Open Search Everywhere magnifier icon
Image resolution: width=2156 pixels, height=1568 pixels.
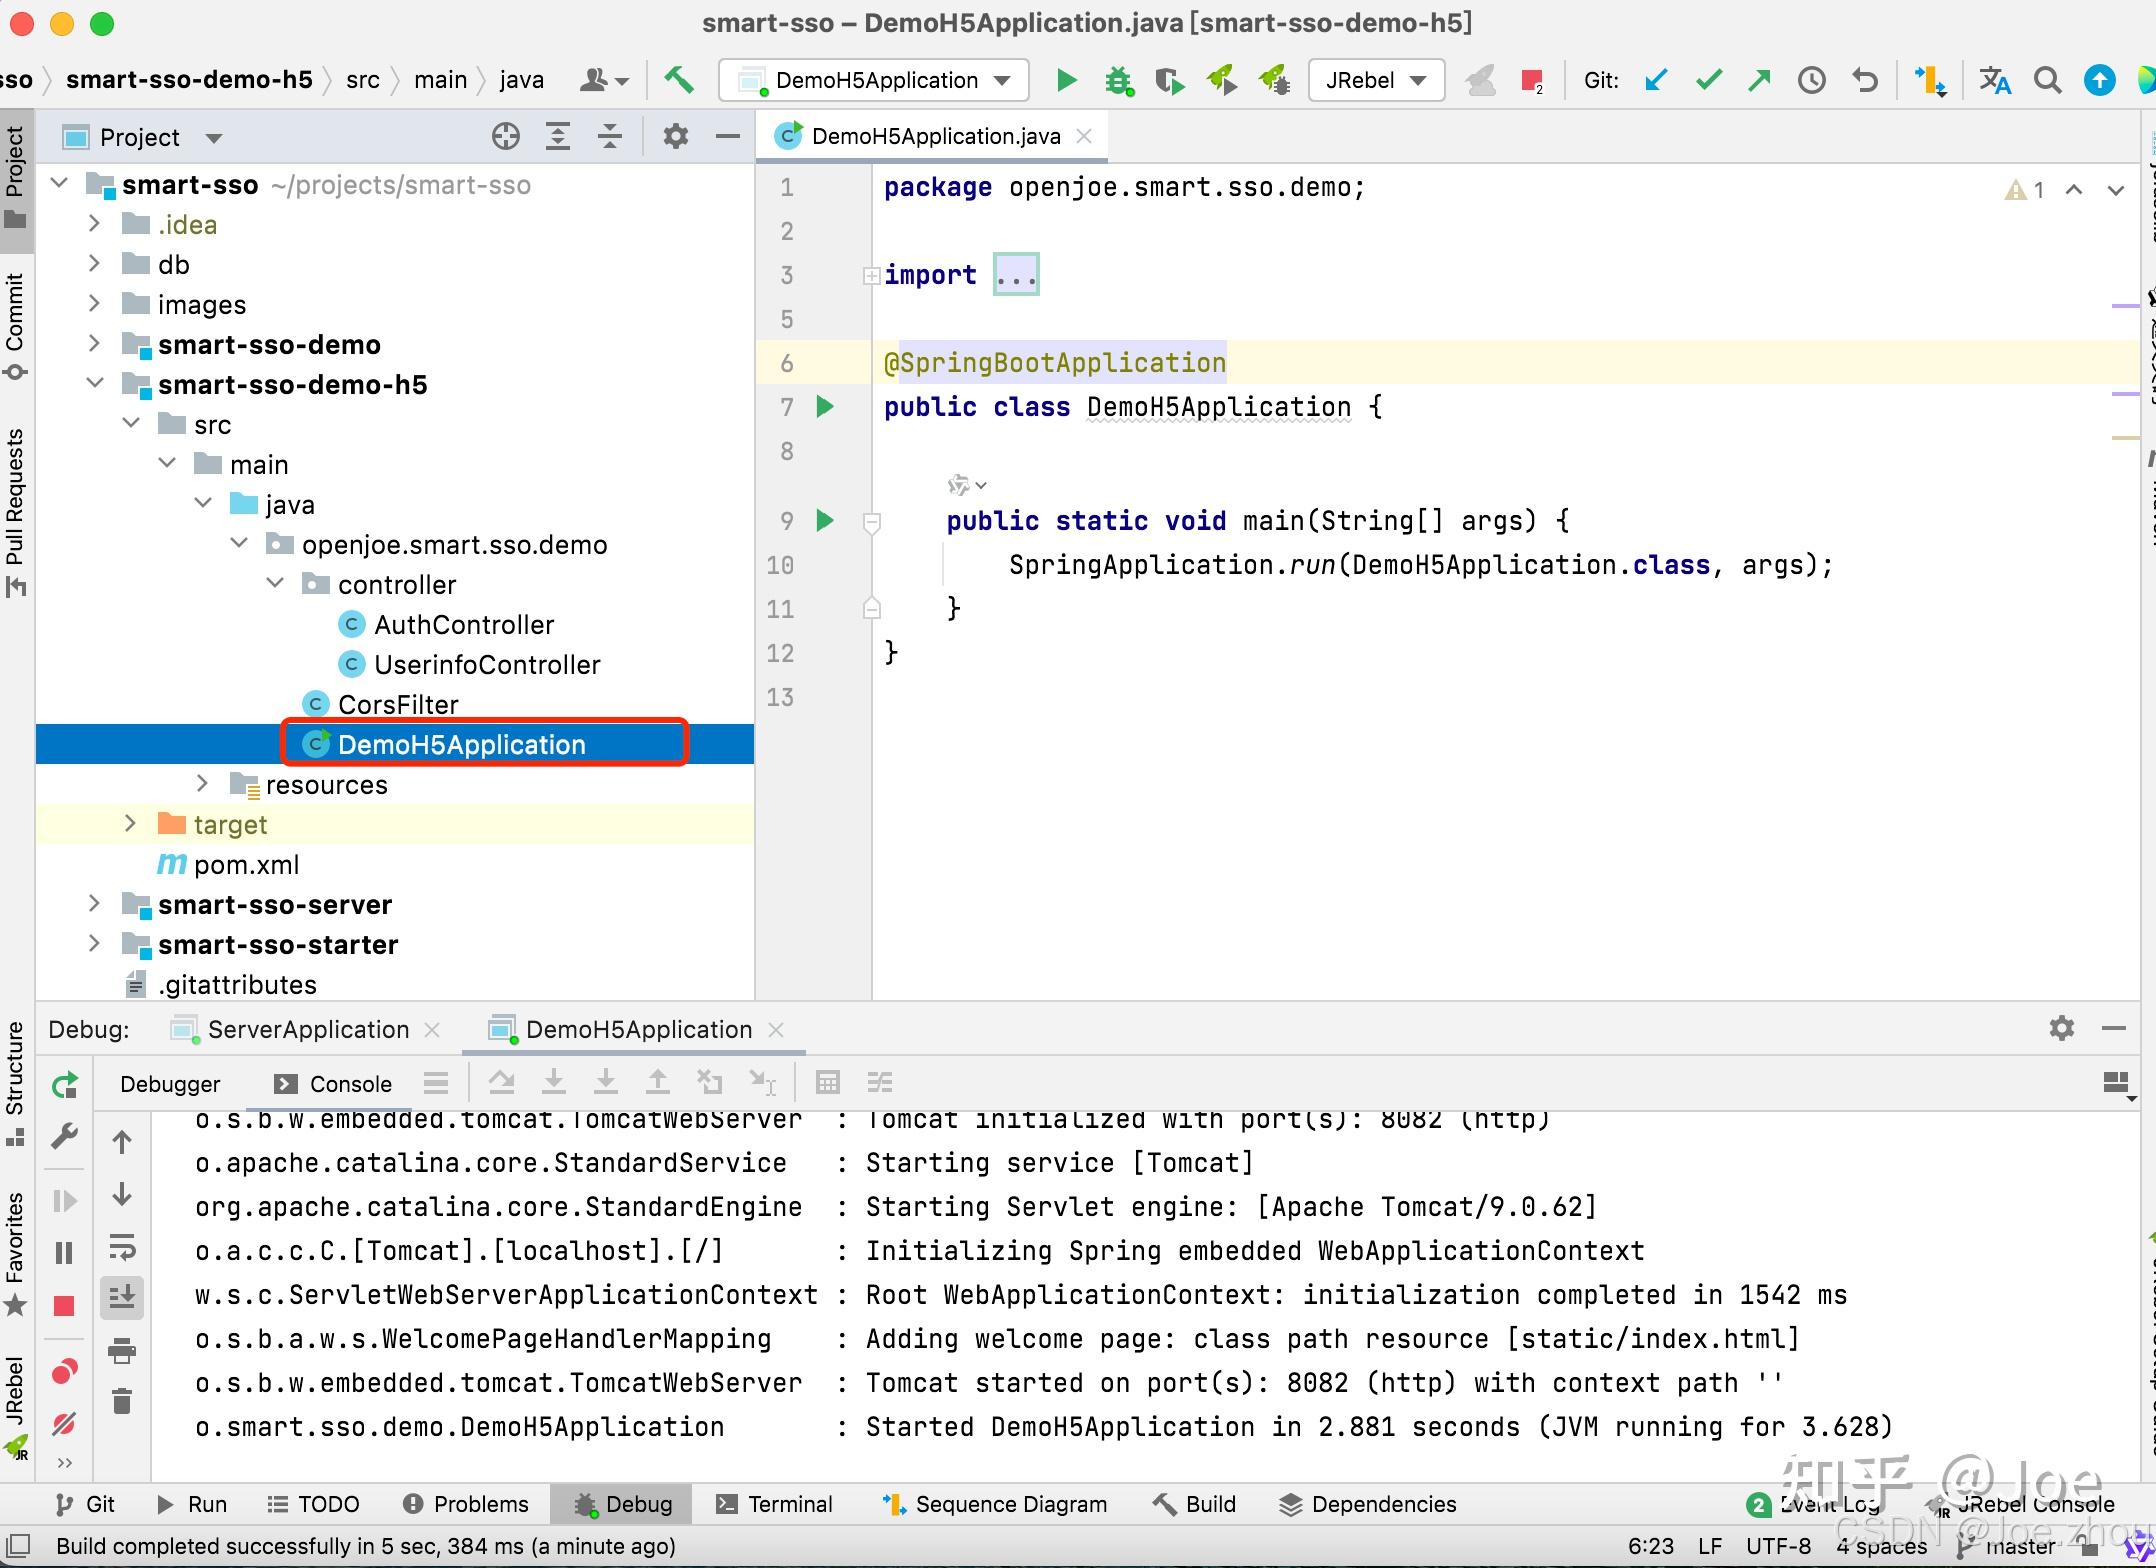(2047, 80)
